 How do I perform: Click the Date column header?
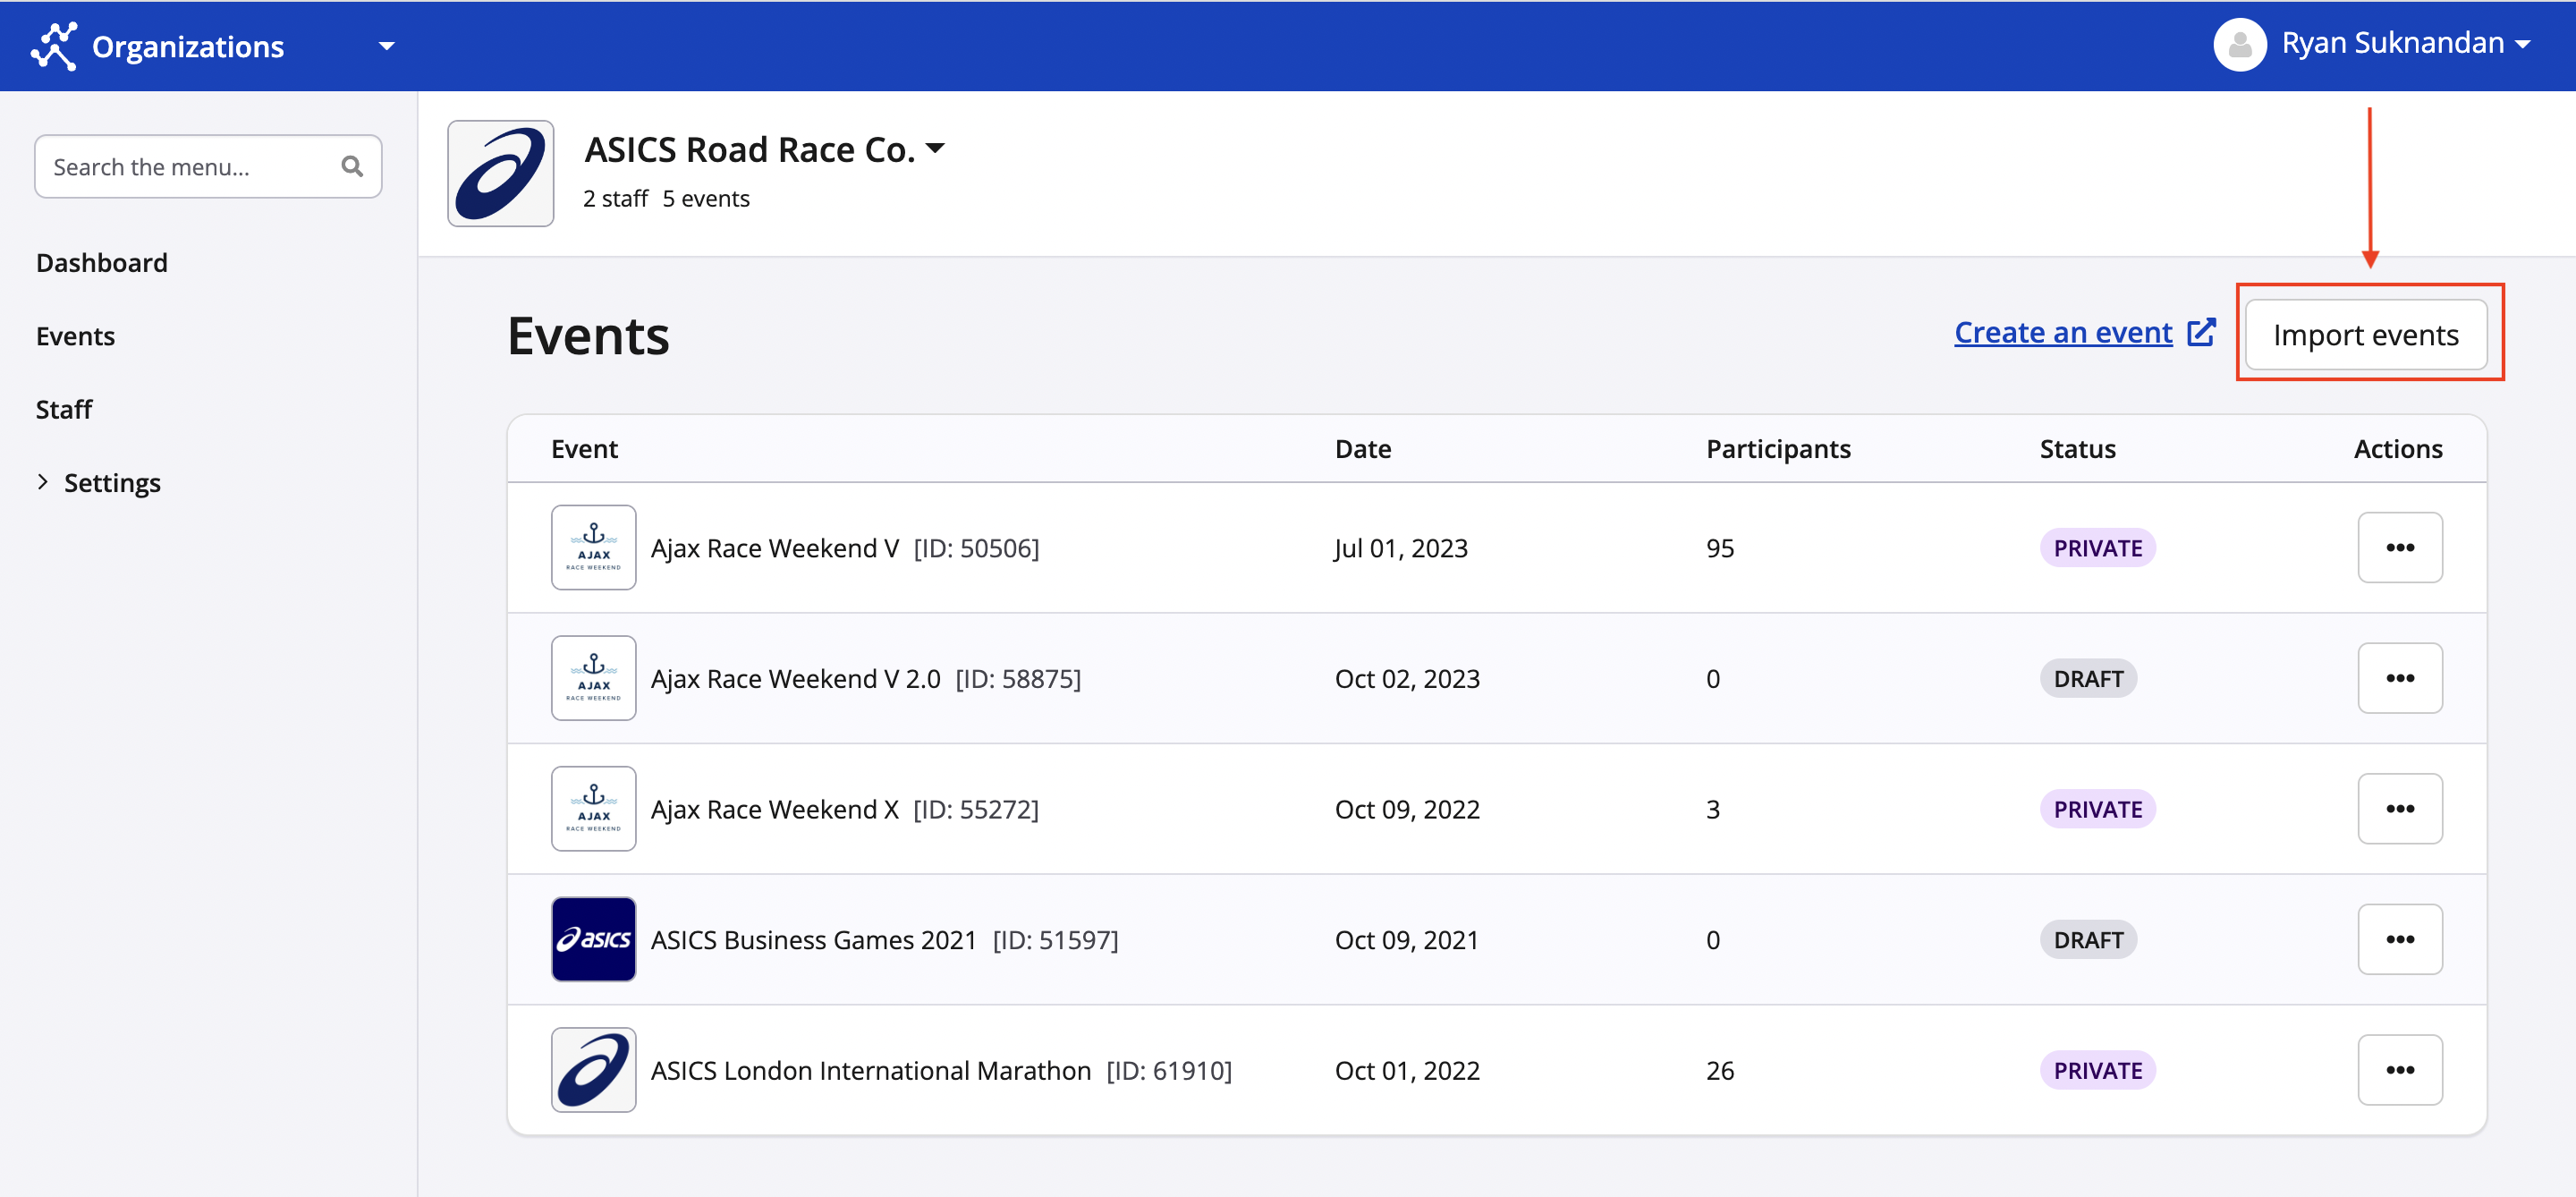(x=1363, y=449)
